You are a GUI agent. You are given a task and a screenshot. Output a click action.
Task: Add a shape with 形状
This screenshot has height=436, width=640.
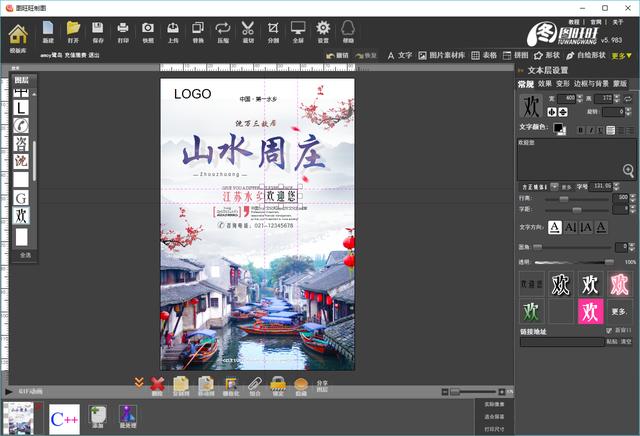point(547,56)
